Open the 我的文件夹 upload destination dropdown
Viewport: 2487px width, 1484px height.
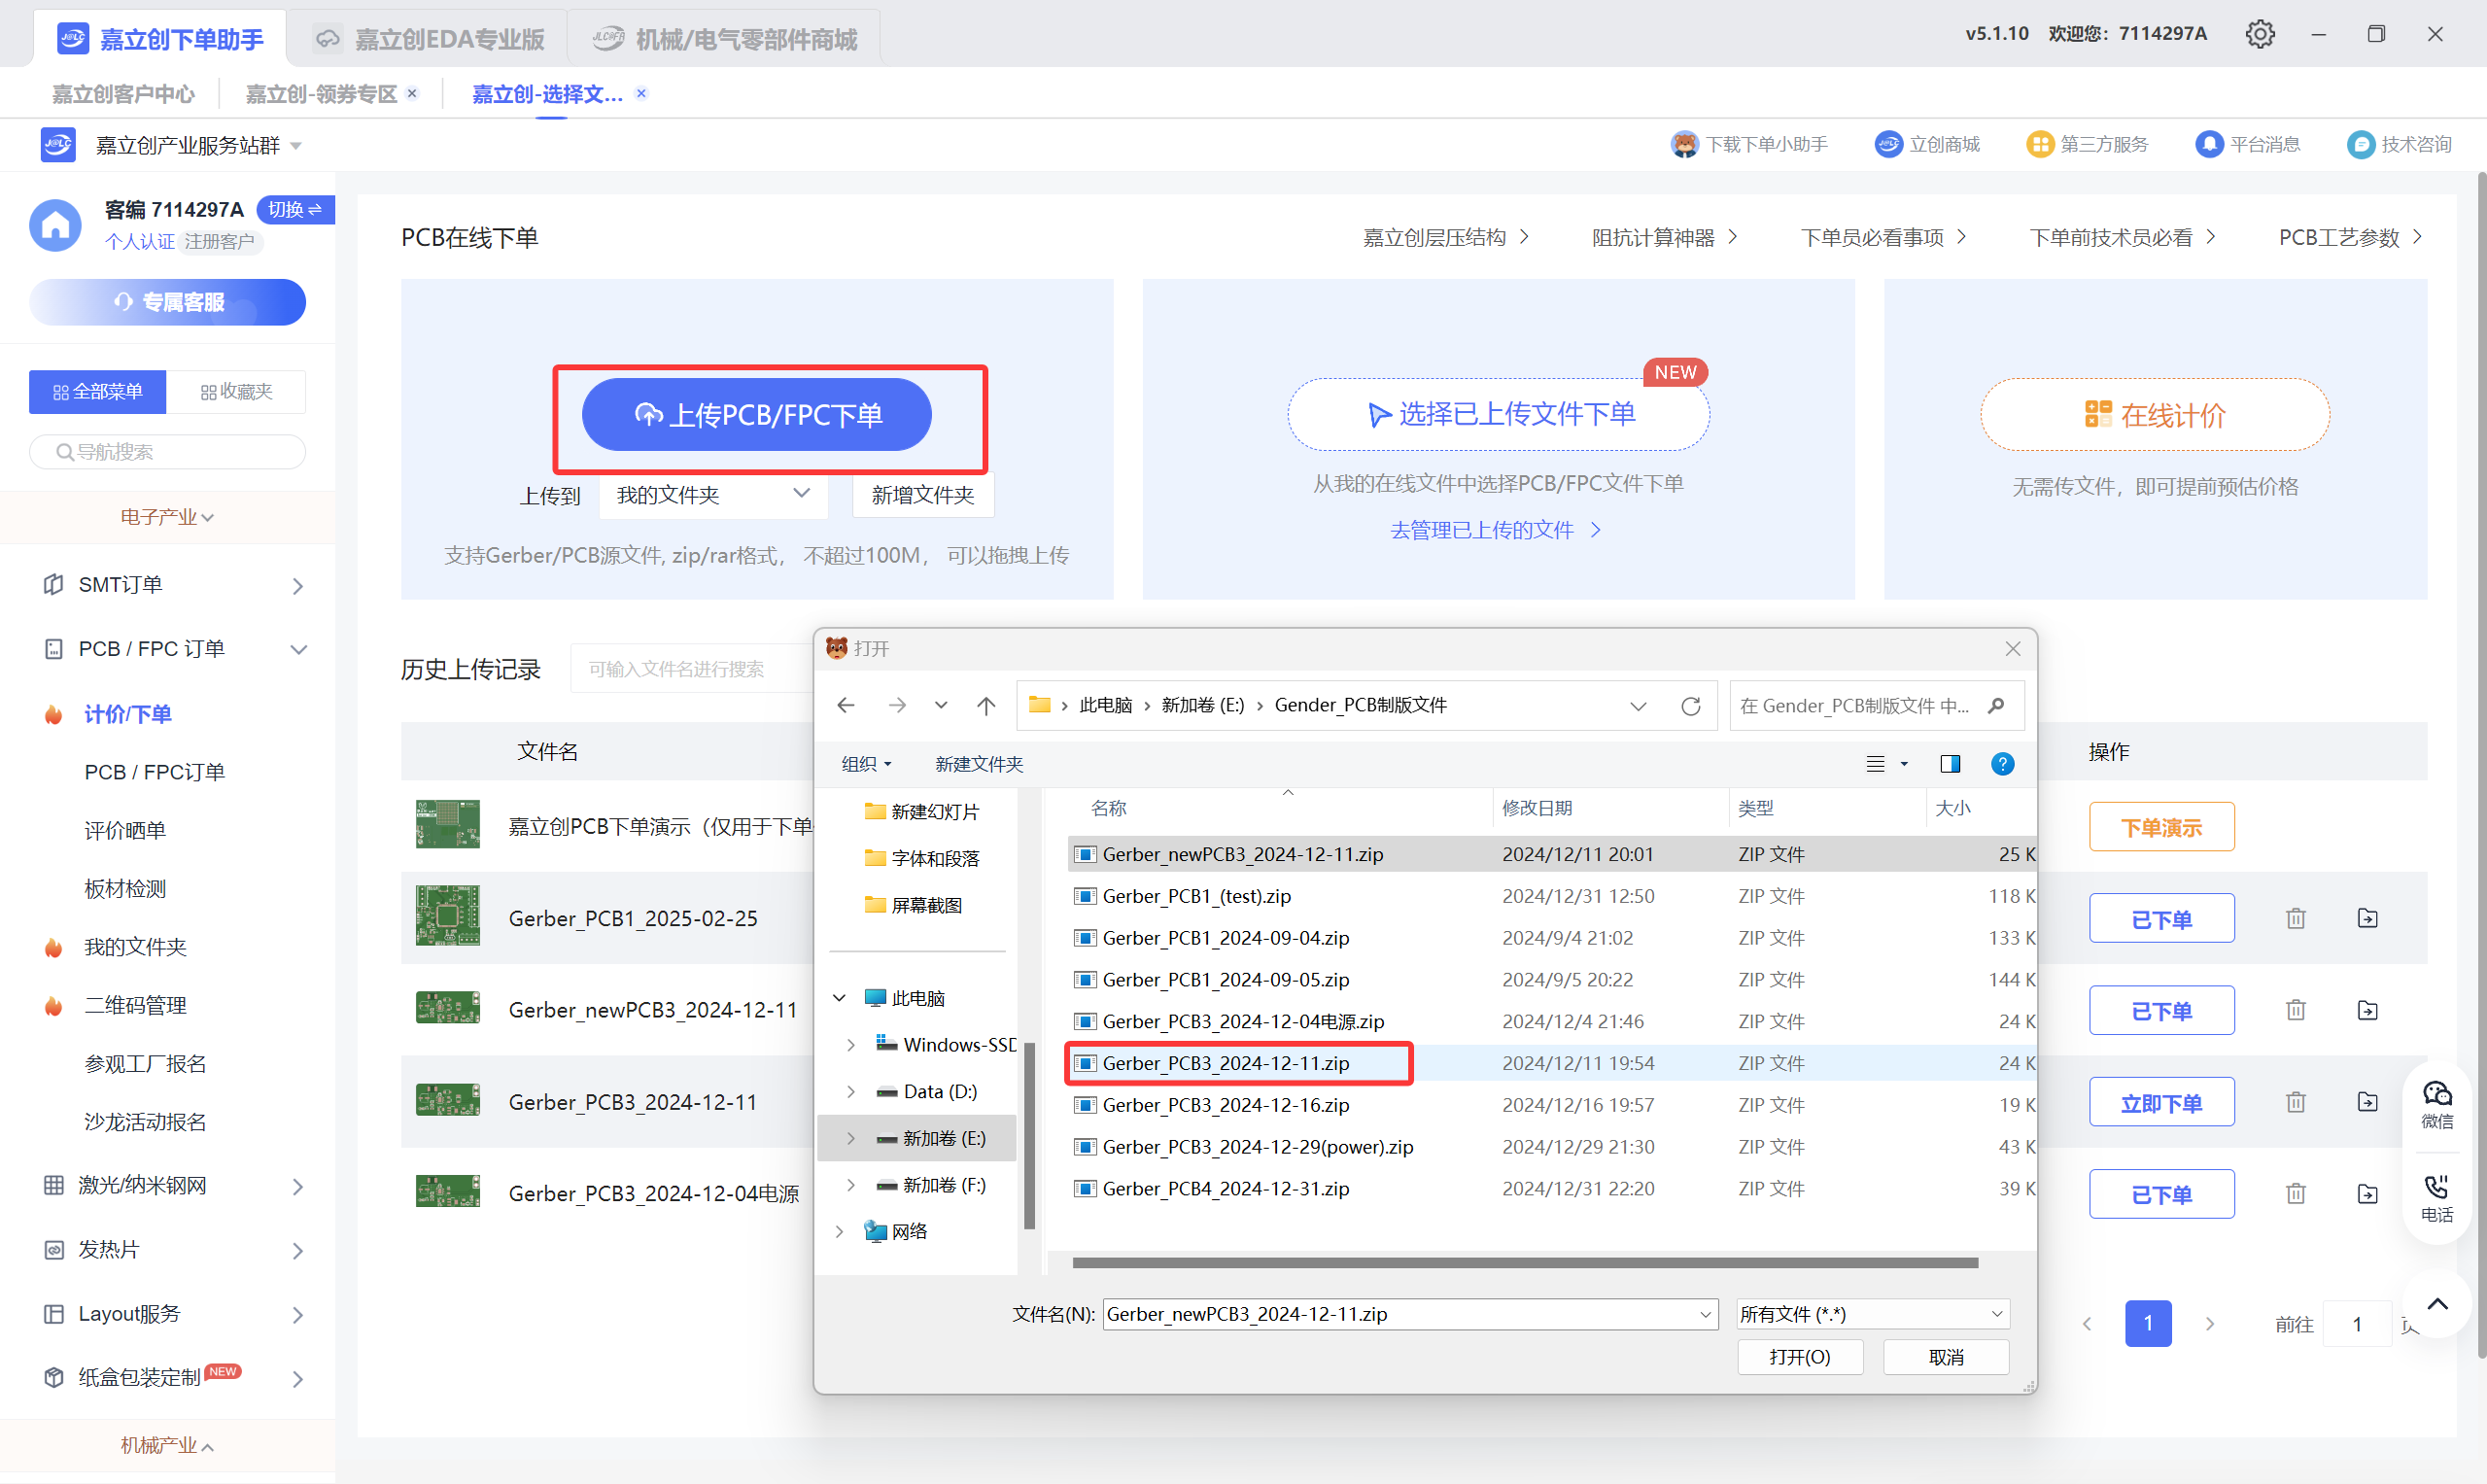tap(713, 496)
